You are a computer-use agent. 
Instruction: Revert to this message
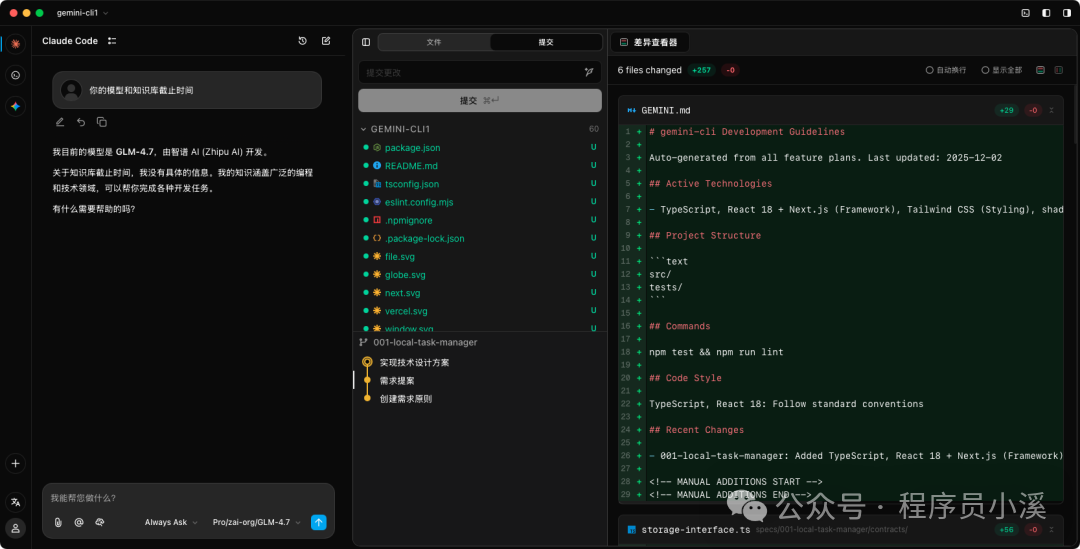[81, 122]
